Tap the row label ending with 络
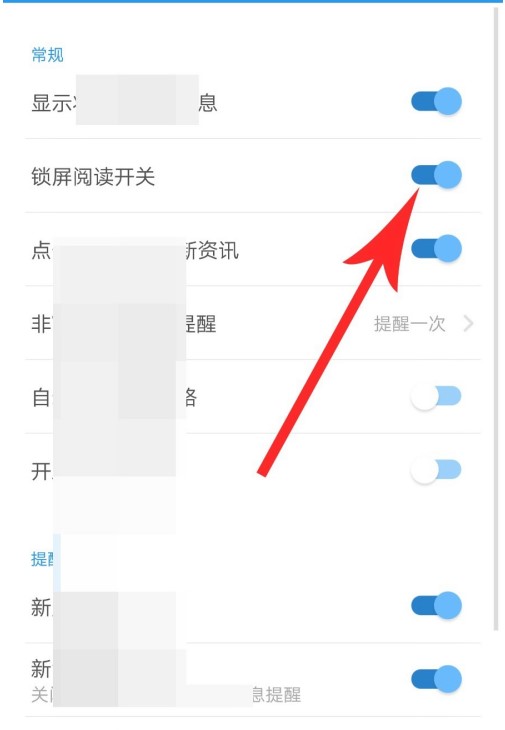The image size is (505, 730). click(114, 398)
